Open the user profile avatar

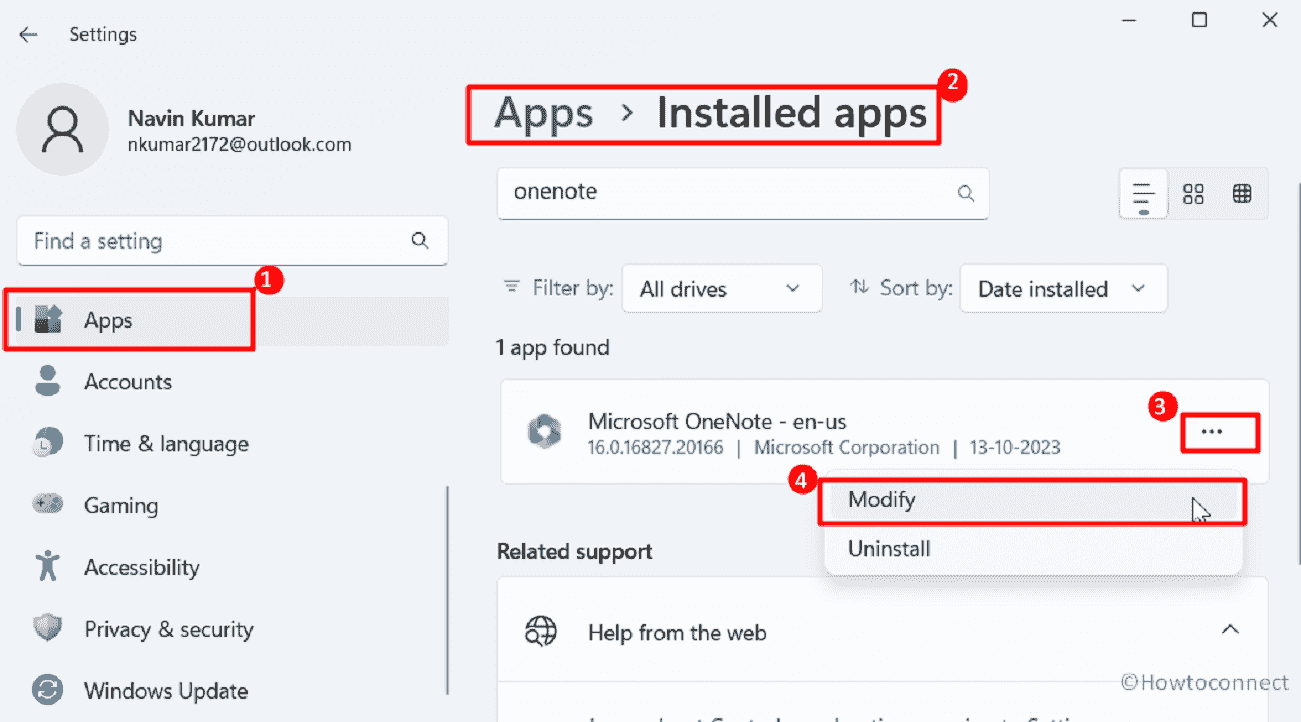(x=63, y=128)
